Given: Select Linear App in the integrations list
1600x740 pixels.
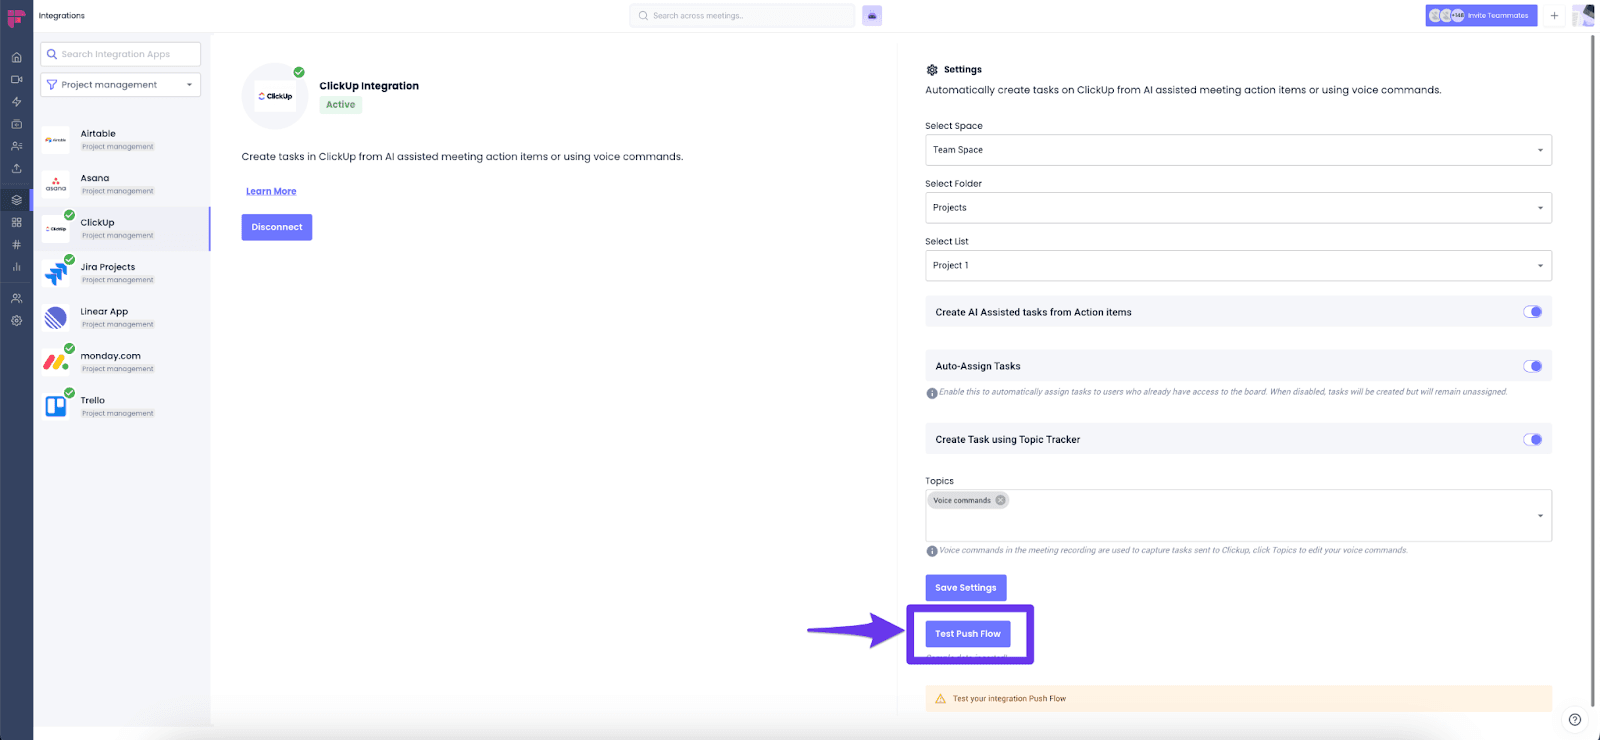Looking at the screenshot, I should (x=122, y=318).
